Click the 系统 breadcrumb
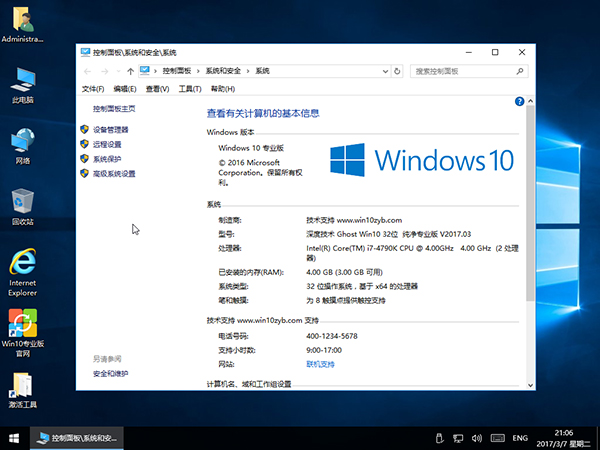The image size is (600, 450). tap(262, 71)
